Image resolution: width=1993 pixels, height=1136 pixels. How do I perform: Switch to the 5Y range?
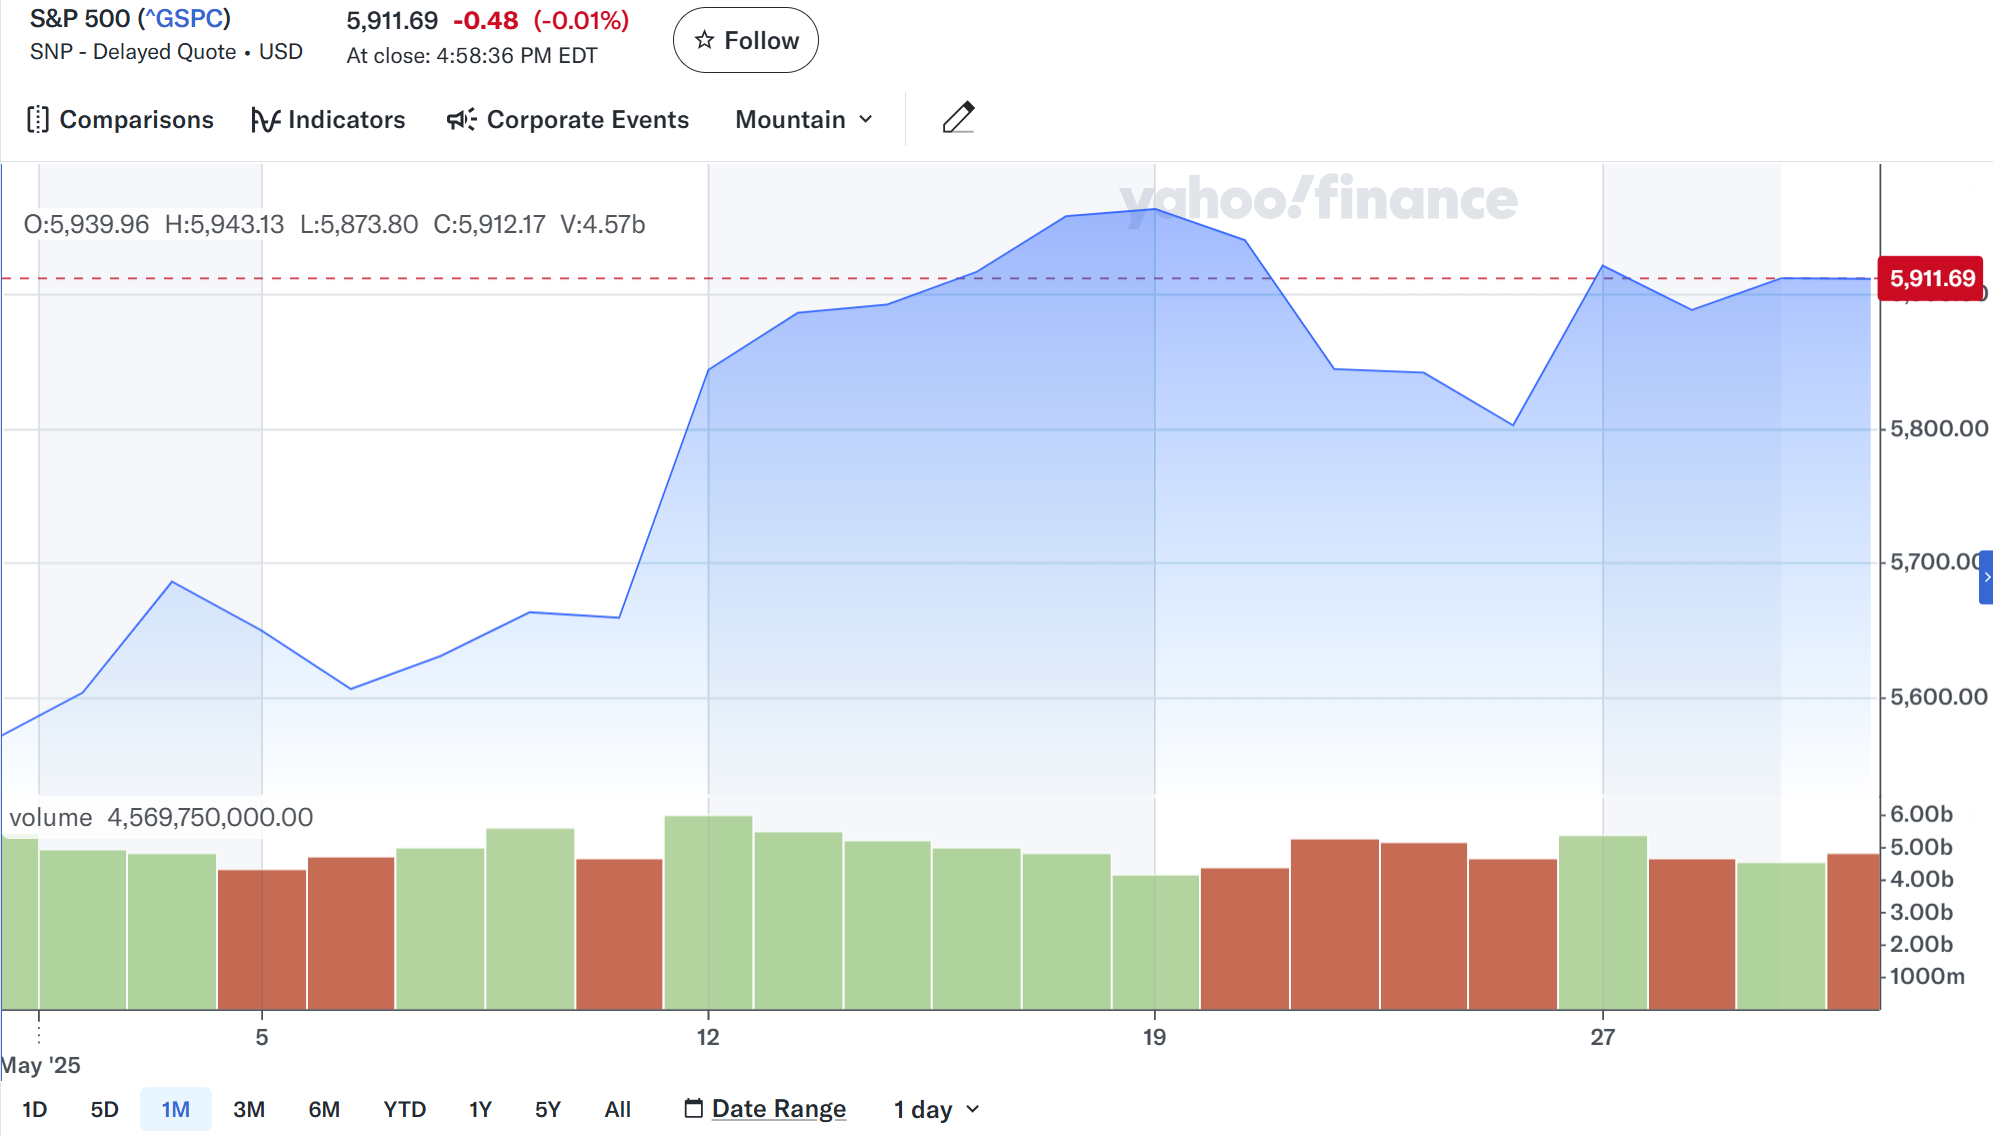(x=548, y=1109)
